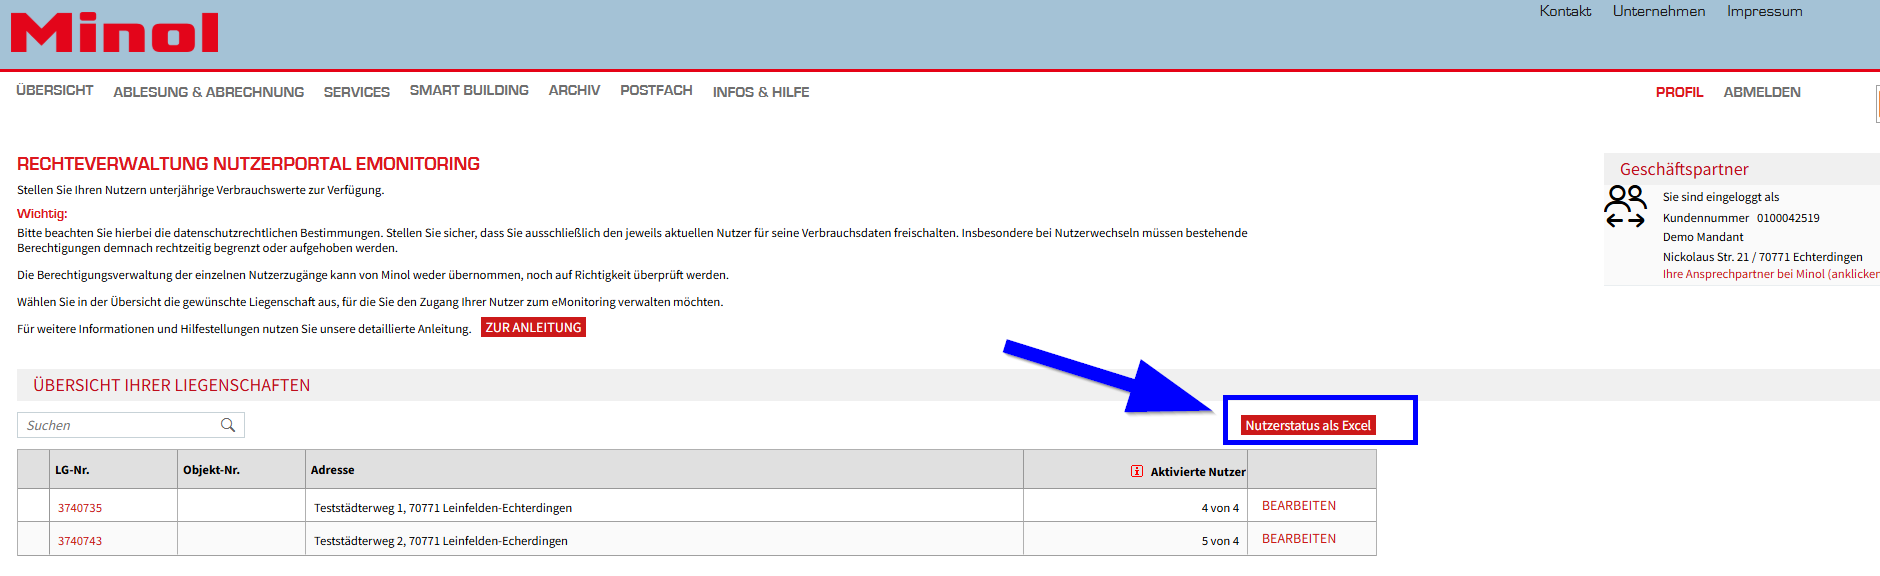Viewport: 1880px width, 576px height.
Task: Go to Smart Building section
Action: coord(469,90)
